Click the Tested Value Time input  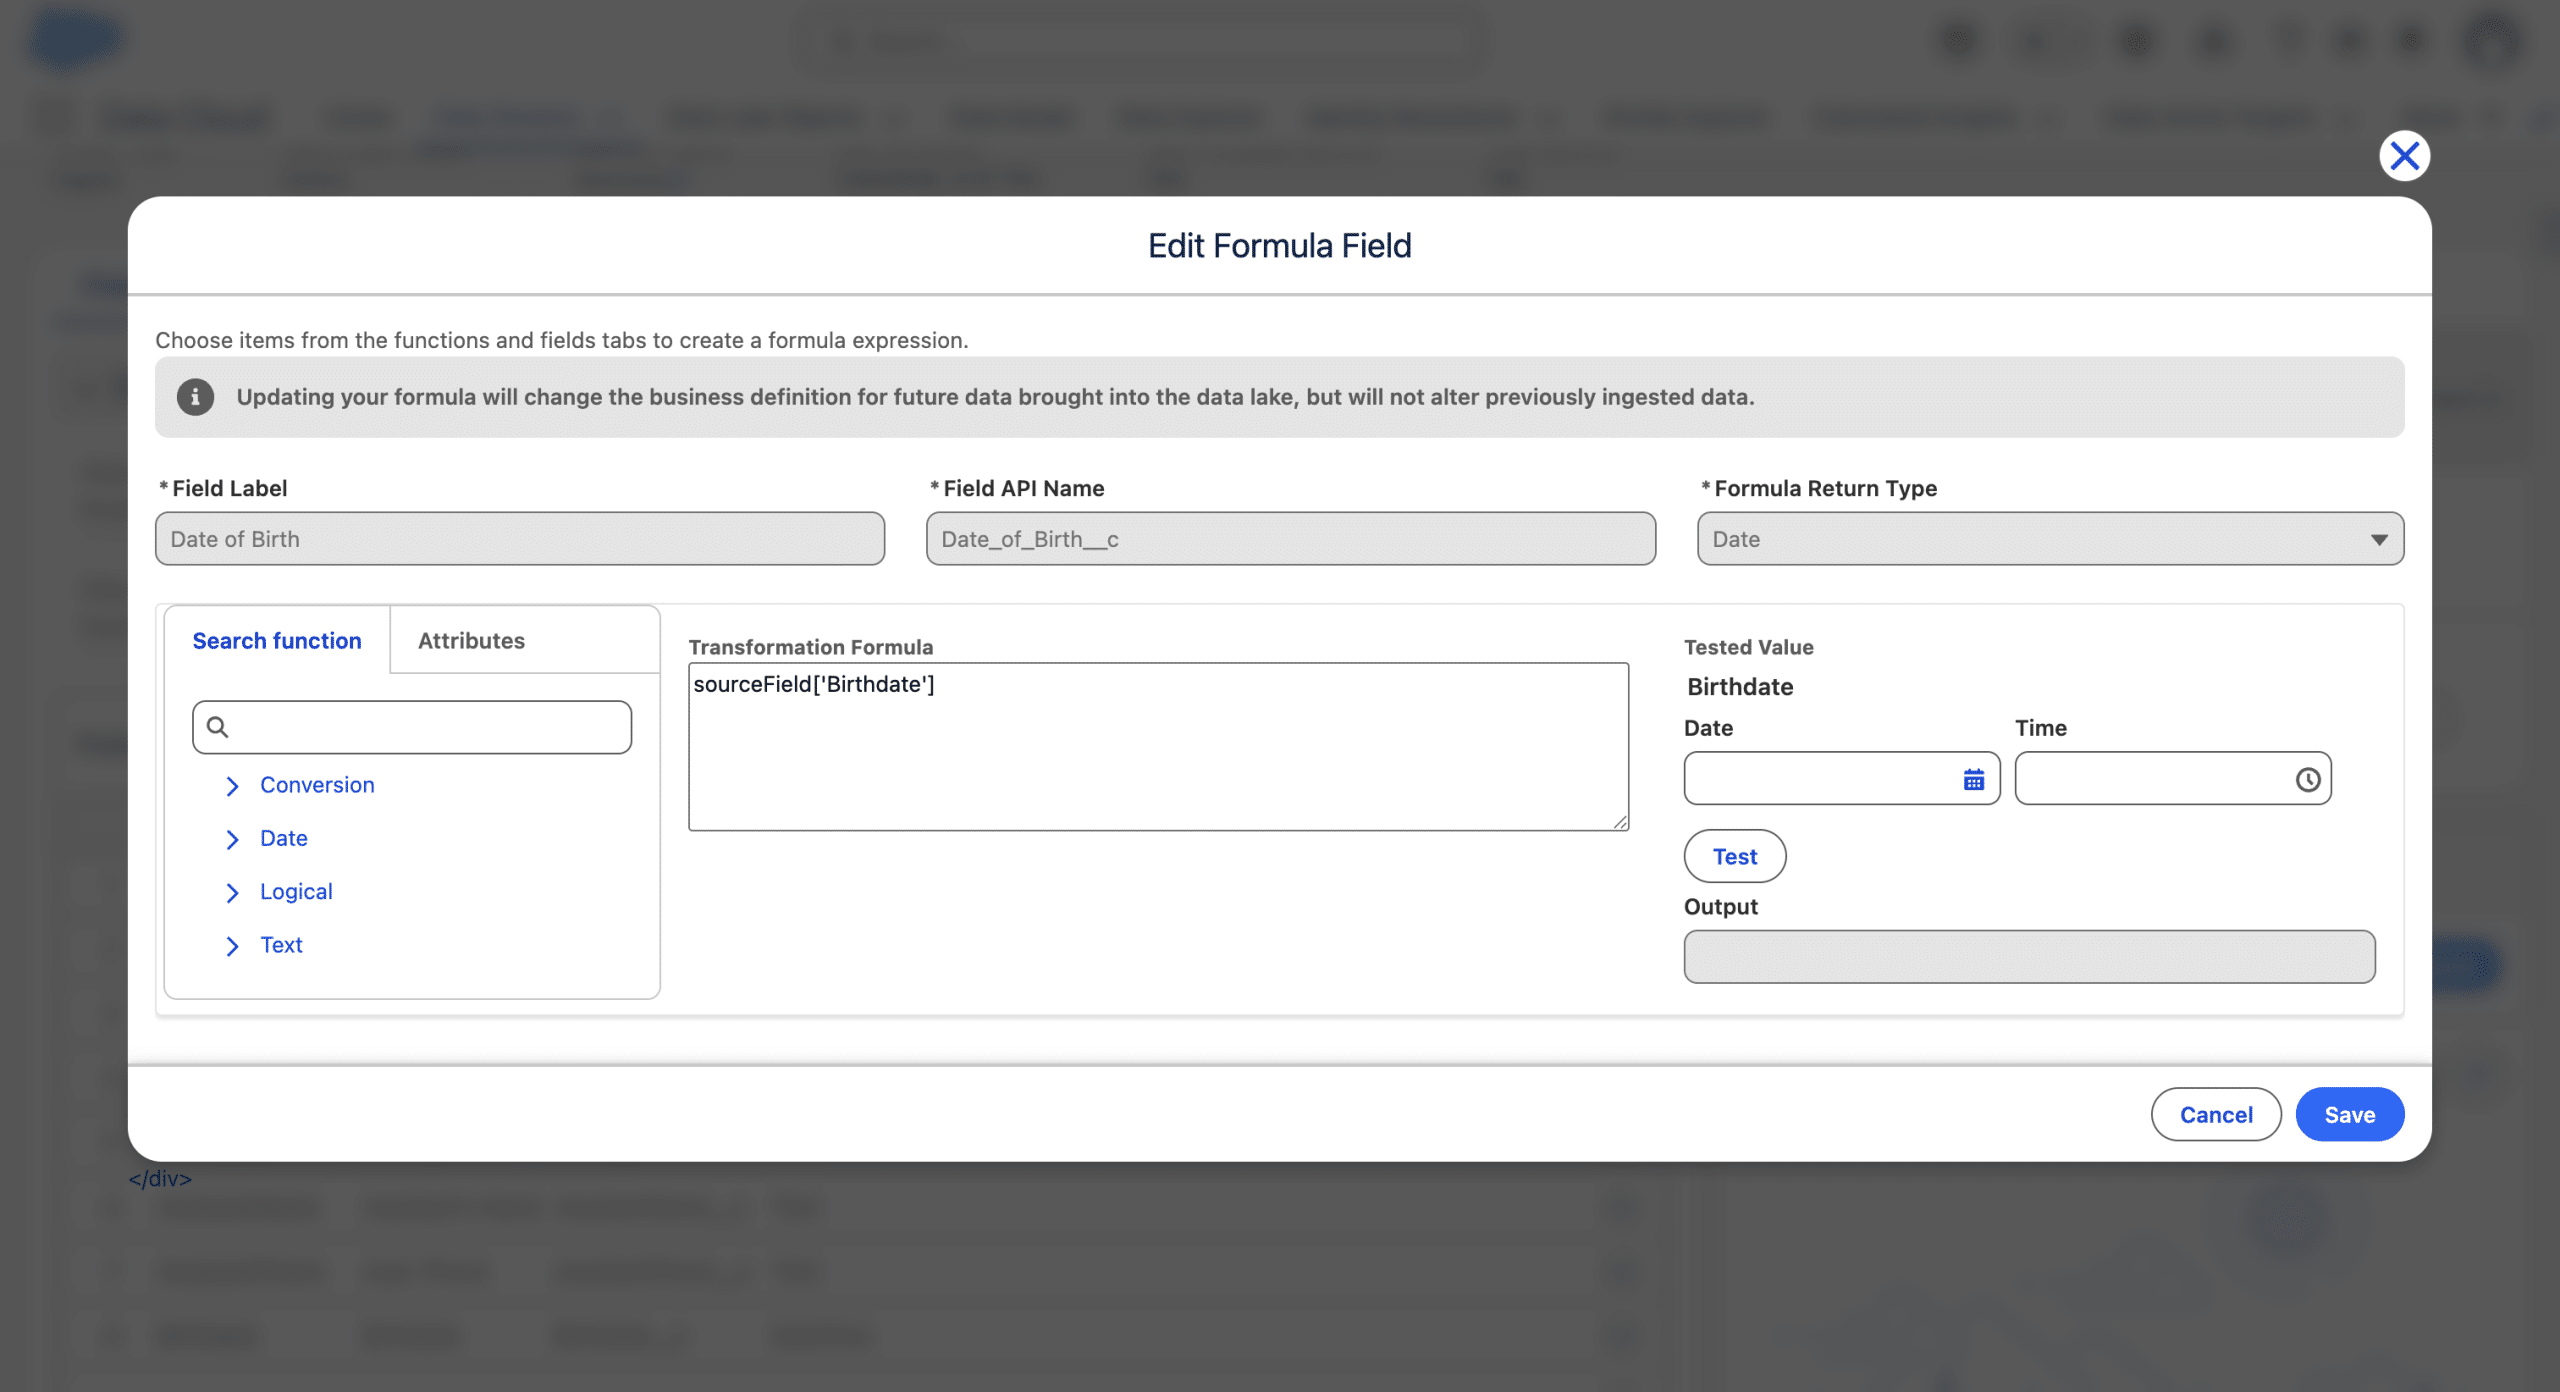tap(2150, 779)
